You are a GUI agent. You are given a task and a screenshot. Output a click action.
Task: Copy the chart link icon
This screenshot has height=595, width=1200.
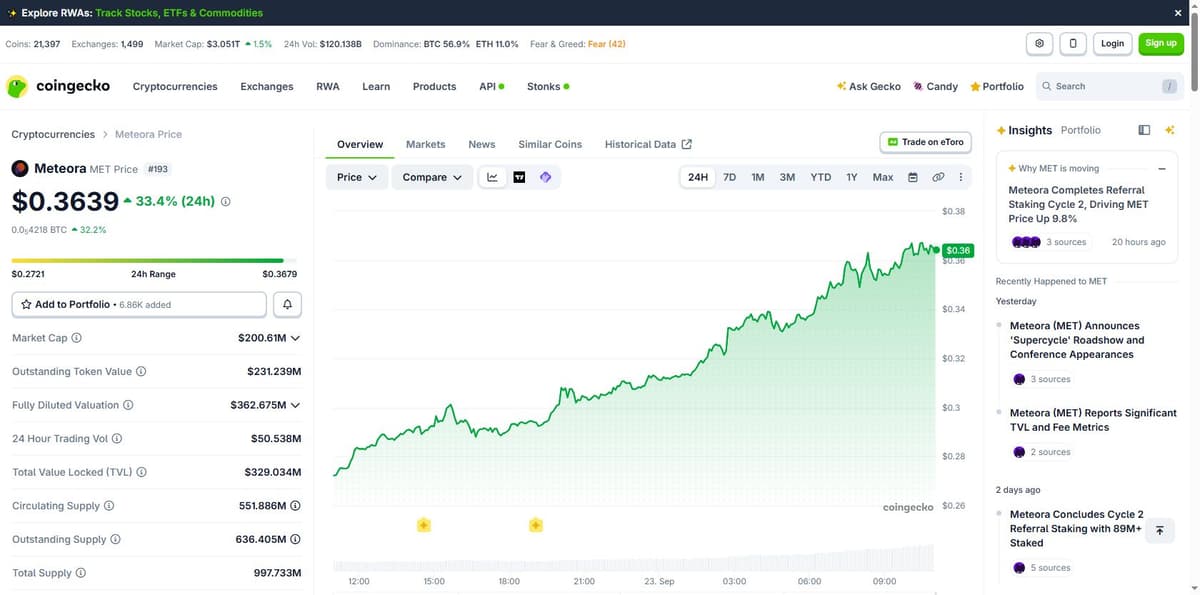click(938, 177)
